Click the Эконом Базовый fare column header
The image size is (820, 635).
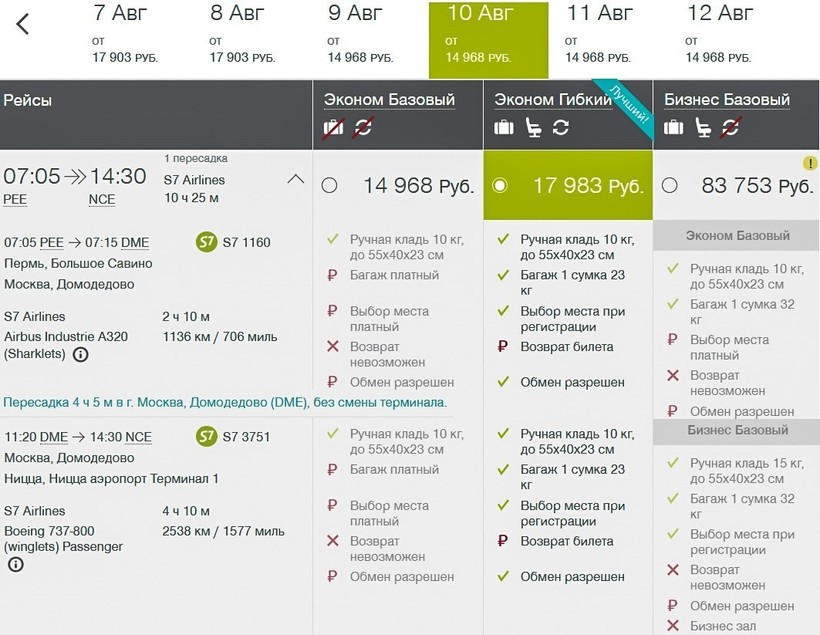tap(389, 99)
